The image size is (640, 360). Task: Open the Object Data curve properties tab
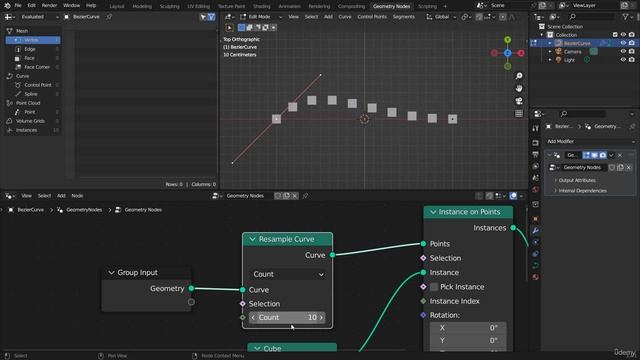coord(535,265)
